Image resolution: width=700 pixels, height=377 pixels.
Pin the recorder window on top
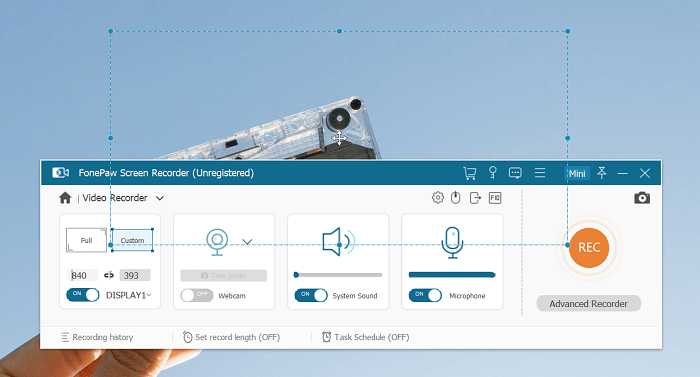(x=602, y=173)
